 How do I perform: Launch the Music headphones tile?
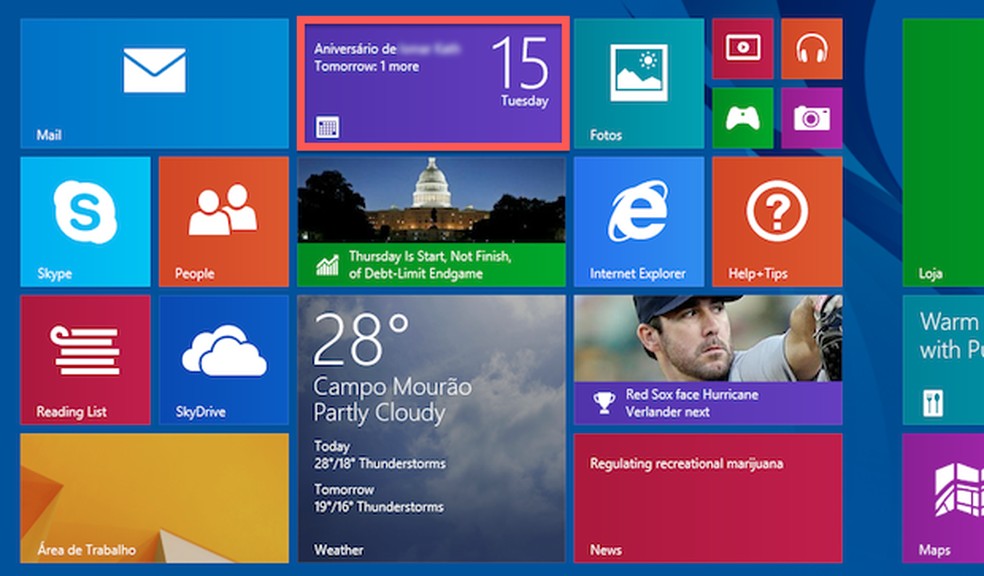(812, 48)
